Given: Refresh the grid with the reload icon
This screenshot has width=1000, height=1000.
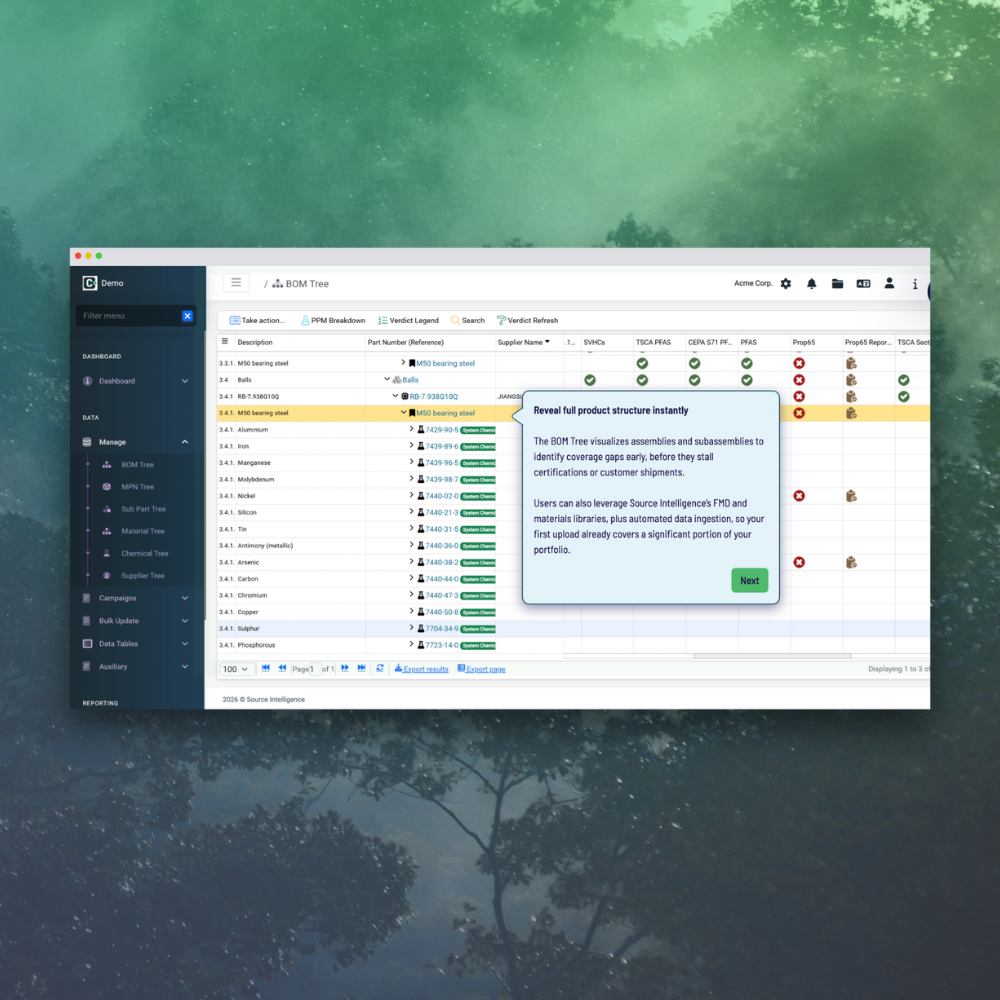Looking at the screenshot, I should coord(380,668).
